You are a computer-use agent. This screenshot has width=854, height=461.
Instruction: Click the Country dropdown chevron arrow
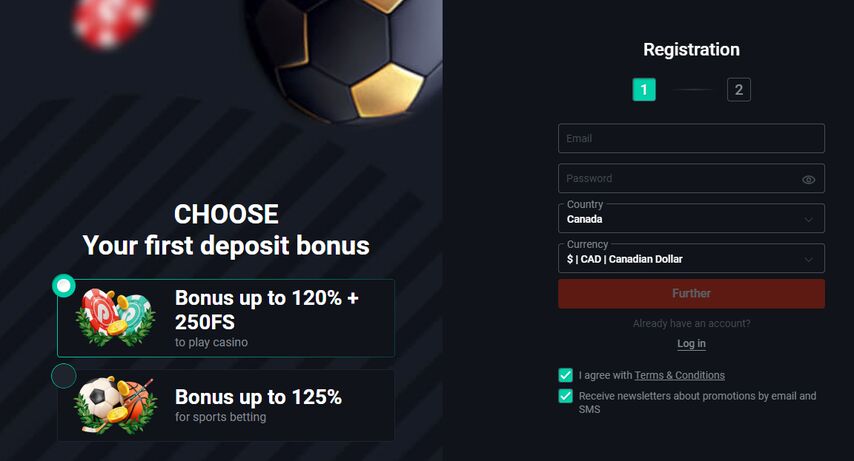click(808, 220)
